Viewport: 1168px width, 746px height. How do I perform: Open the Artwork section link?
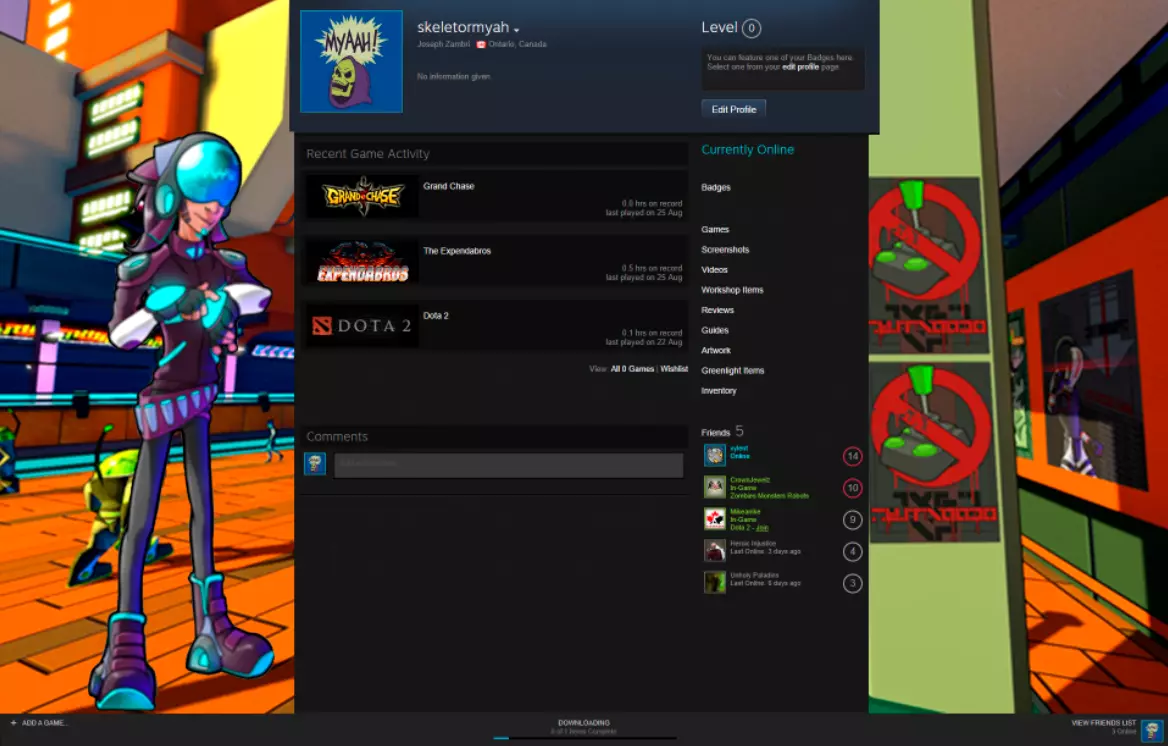(x=716, y=350)
